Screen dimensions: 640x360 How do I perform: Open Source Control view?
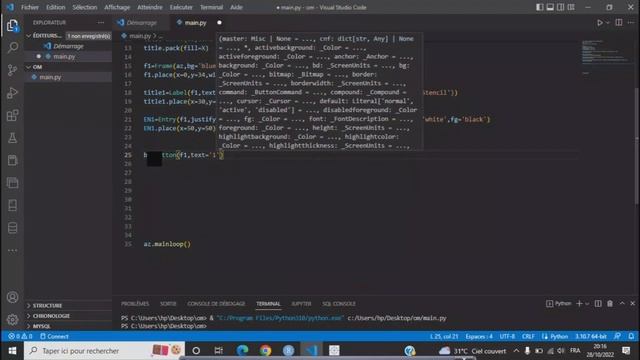[x=12, y=70]
